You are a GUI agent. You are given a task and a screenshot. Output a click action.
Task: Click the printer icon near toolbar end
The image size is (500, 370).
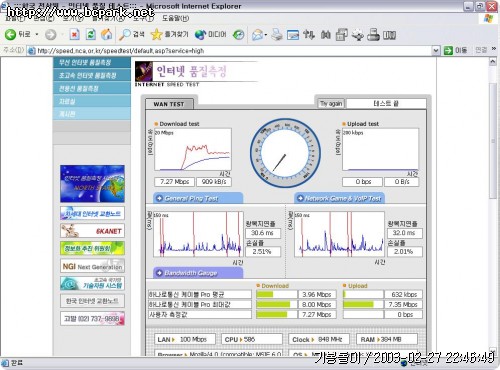point(373,34)
